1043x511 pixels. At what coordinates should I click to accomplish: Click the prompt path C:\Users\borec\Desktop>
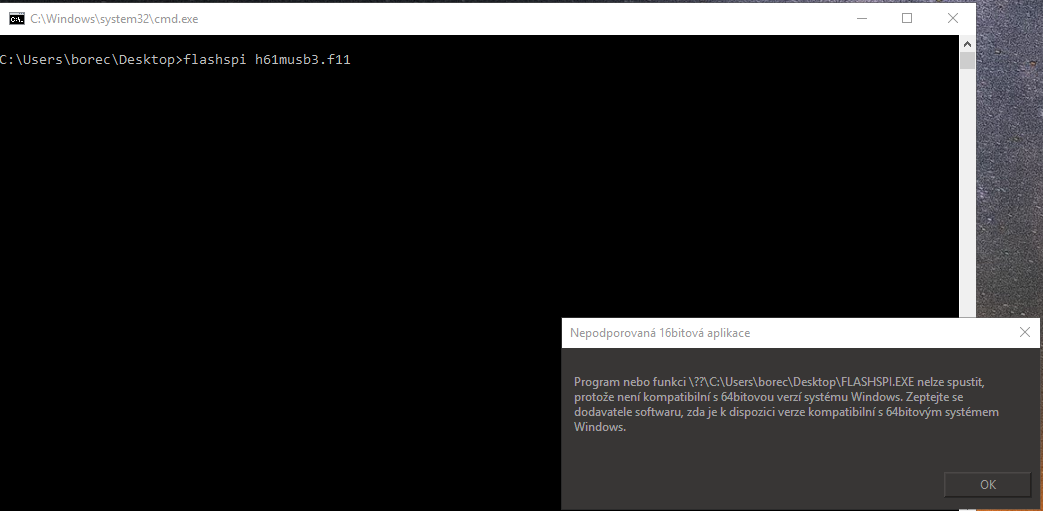tap(91, 60)
